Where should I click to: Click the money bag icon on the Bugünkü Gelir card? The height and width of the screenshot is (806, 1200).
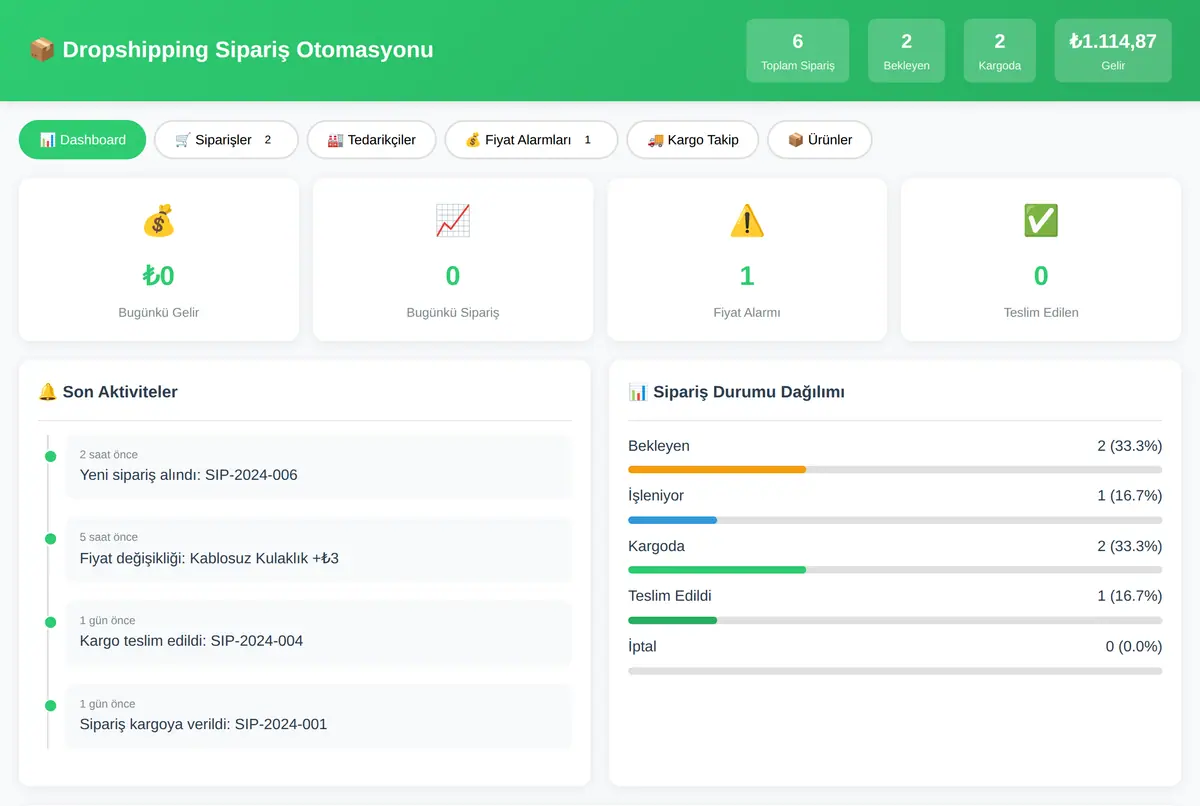159,220
